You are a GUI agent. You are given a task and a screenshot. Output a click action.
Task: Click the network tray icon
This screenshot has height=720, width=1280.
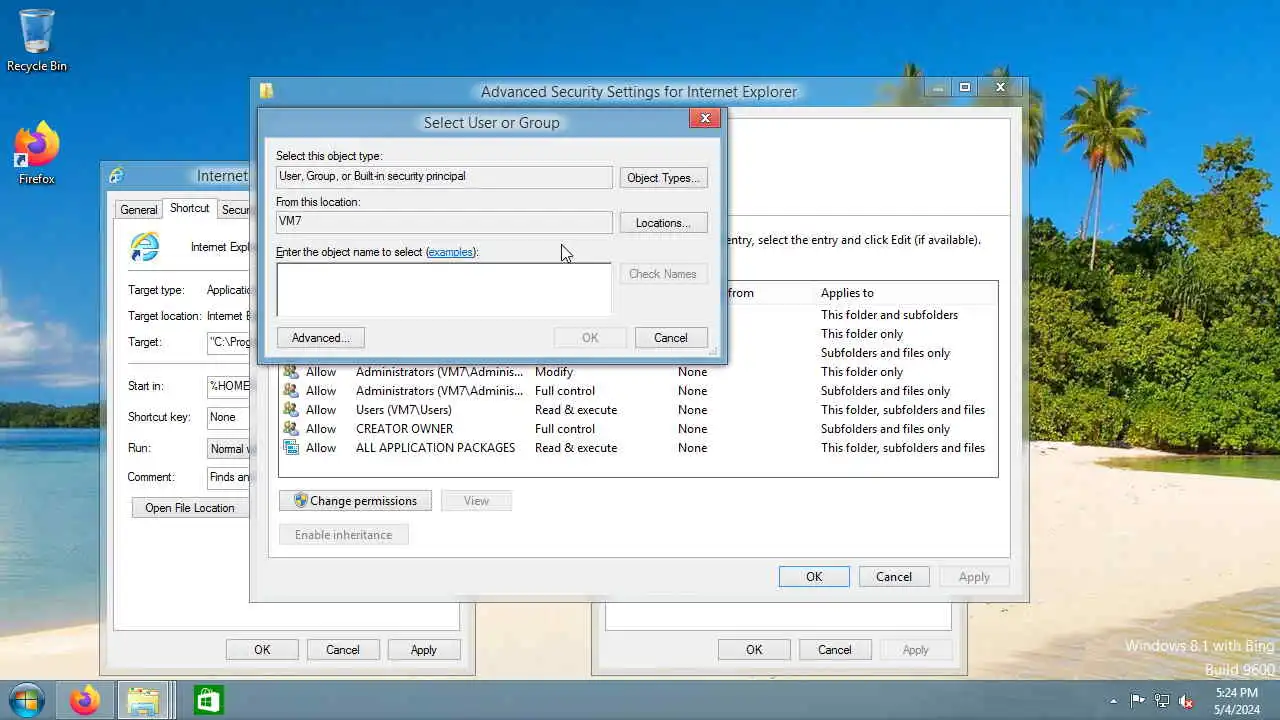(x=1162, y=701)
